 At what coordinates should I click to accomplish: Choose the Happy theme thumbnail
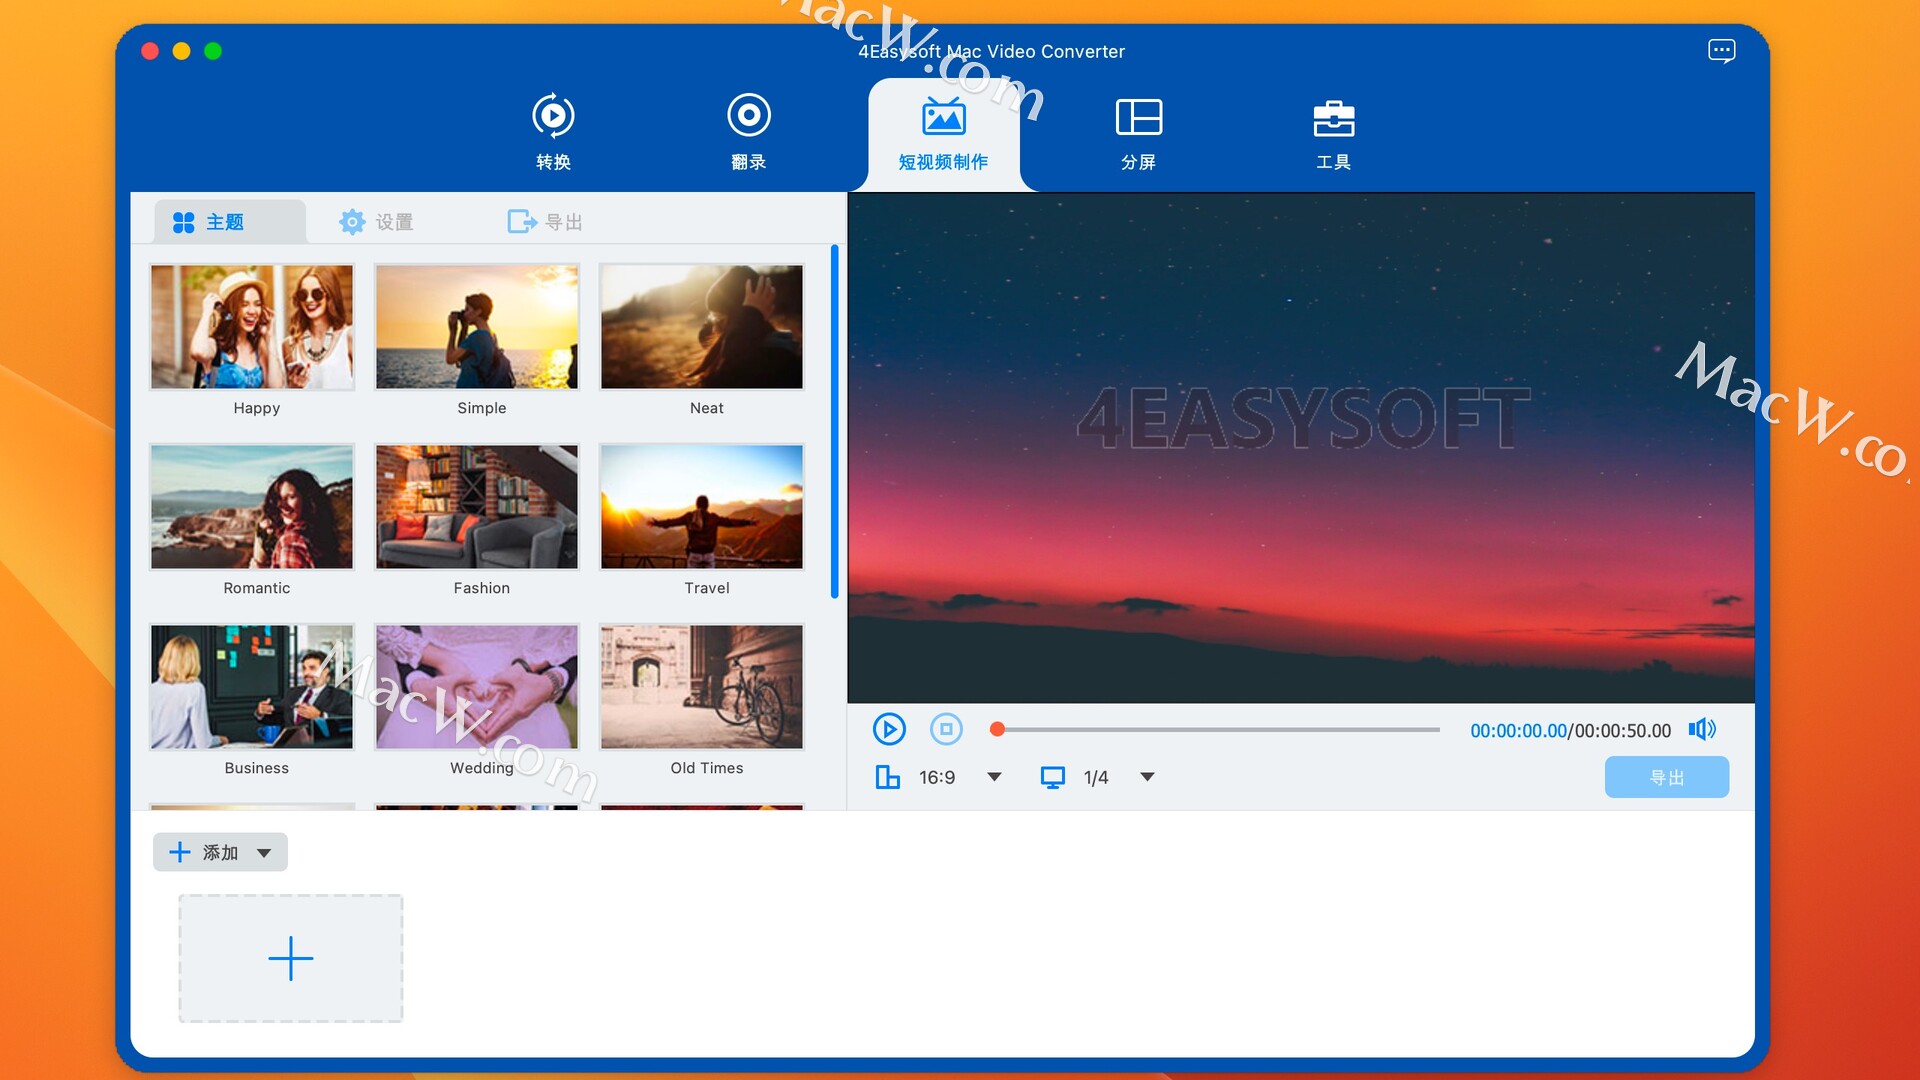(252, 327)
